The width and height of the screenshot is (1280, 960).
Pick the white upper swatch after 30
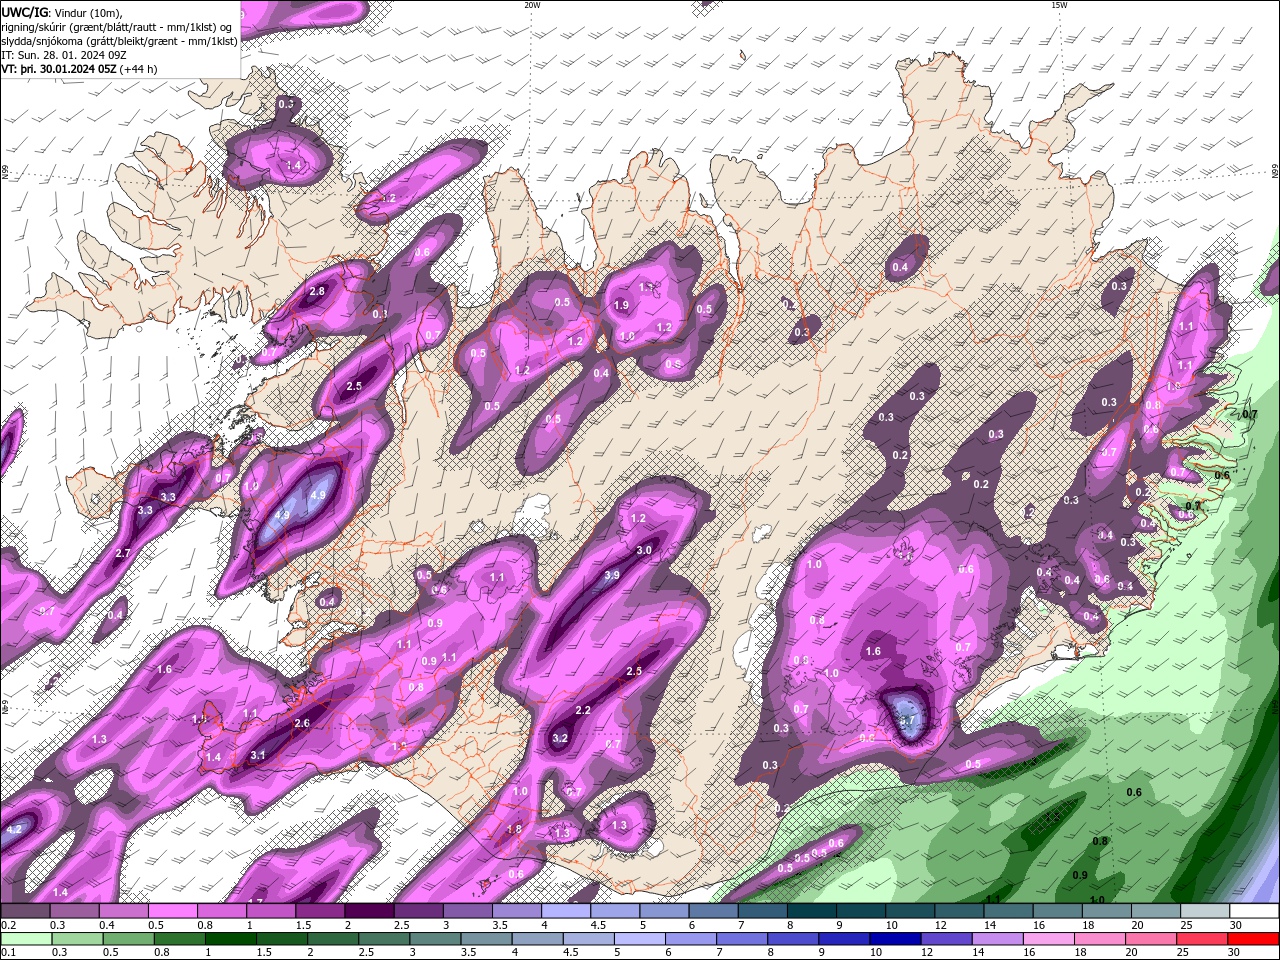[1255, 911]
